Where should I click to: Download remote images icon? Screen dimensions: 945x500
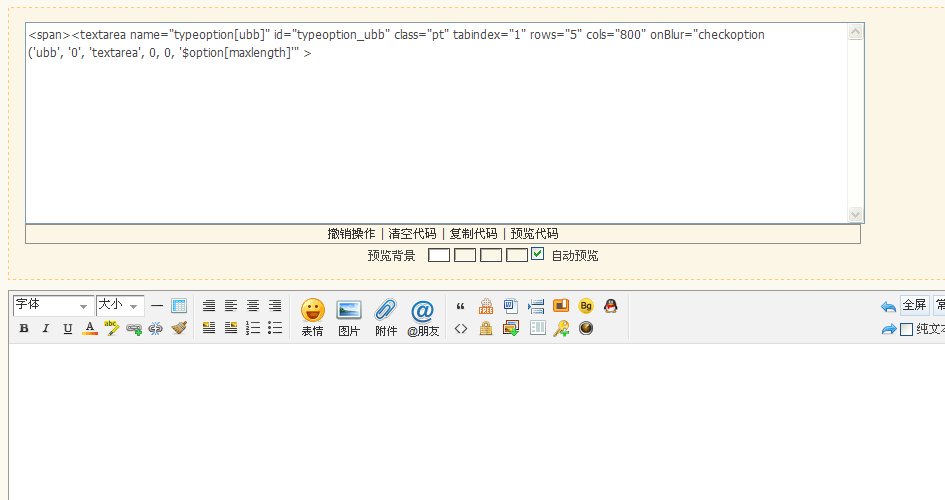(511, 328)
